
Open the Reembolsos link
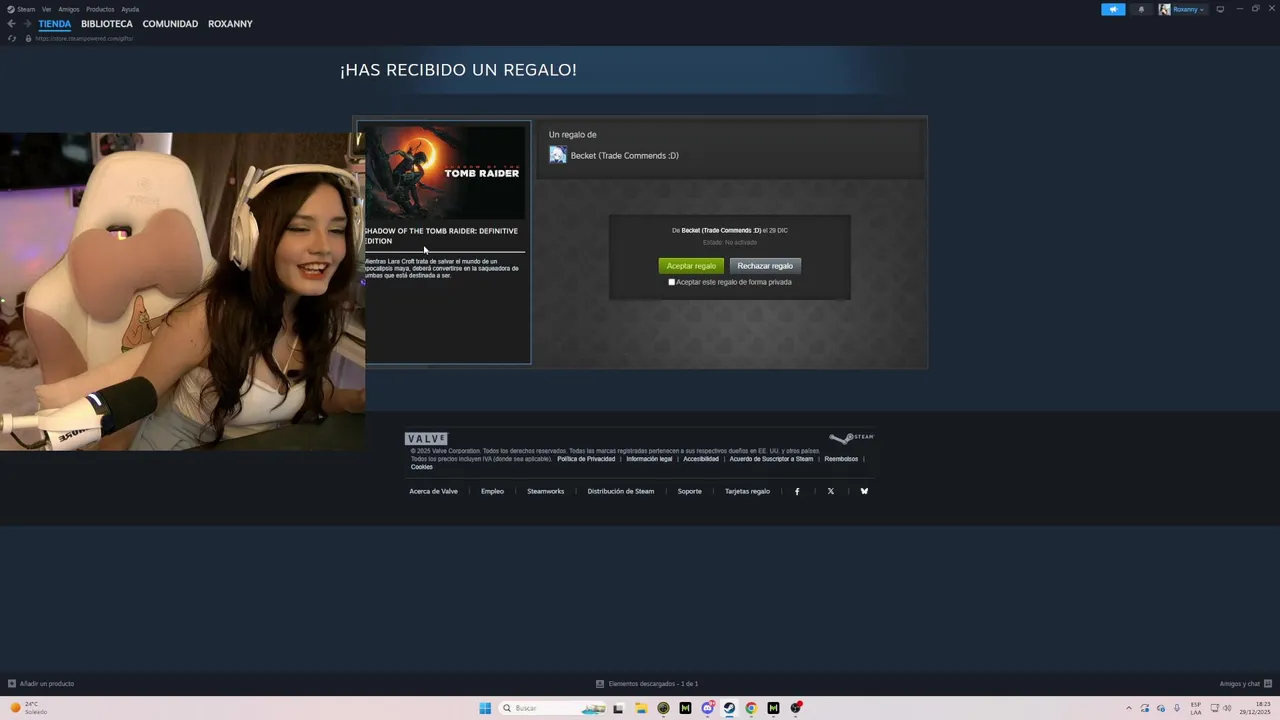841,459
